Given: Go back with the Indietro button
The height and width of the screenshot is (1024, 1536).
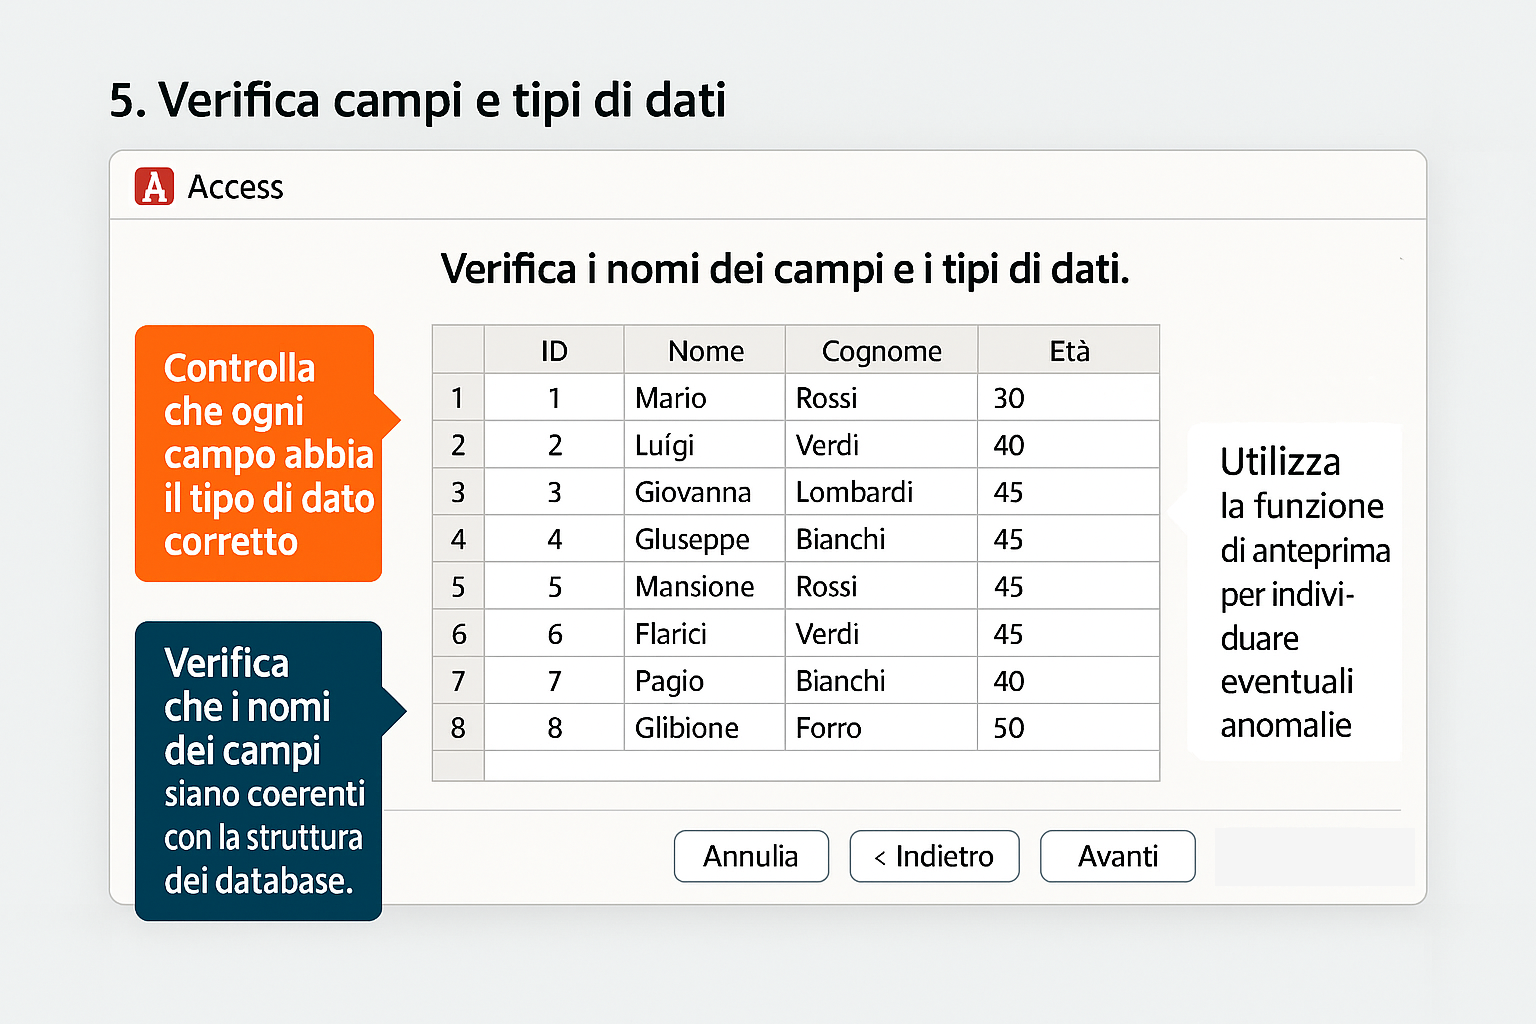Looking at the screenshot, I should point(934,856).
